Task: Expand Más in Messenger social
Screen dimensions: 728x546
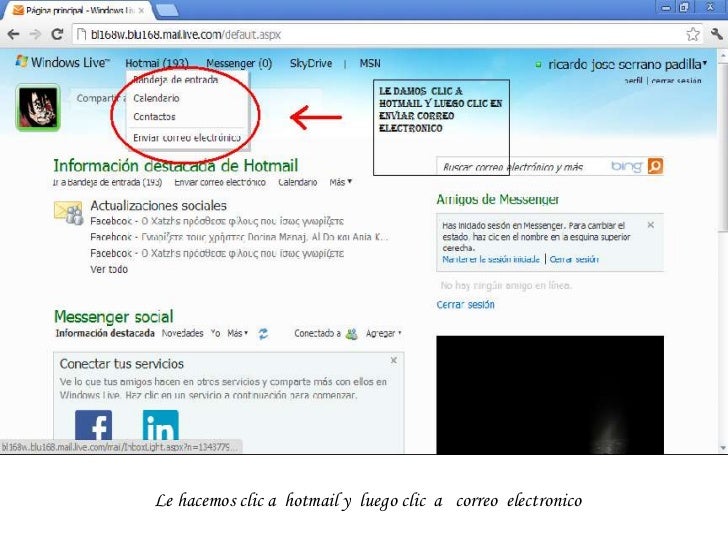Action: click(237, 333)
